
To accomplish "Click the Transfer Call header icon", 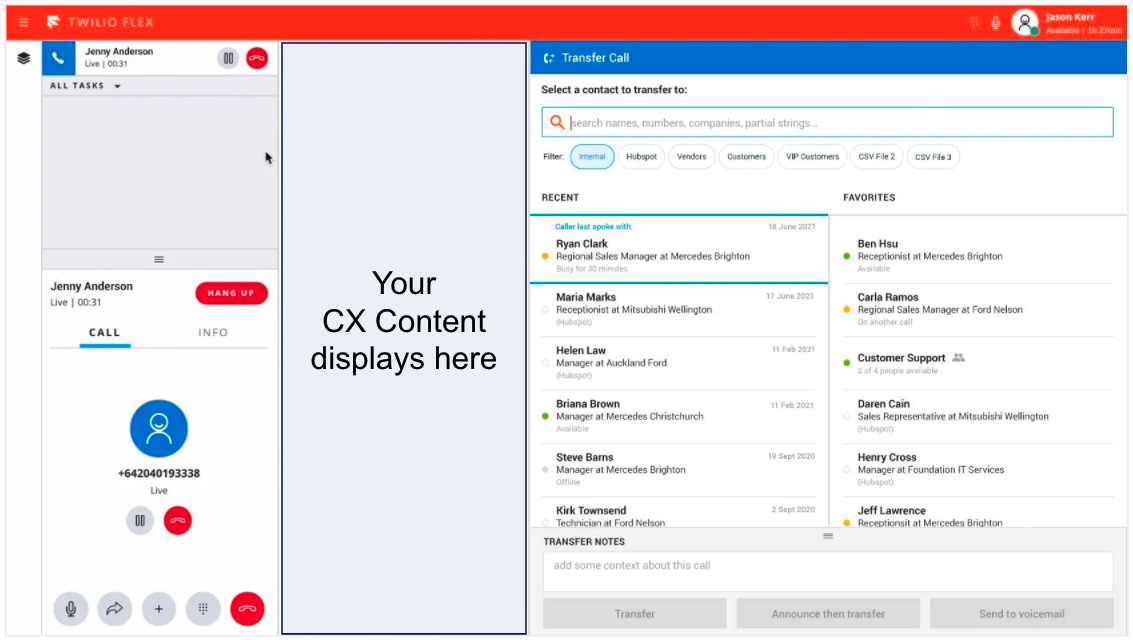I will point(549,58).
